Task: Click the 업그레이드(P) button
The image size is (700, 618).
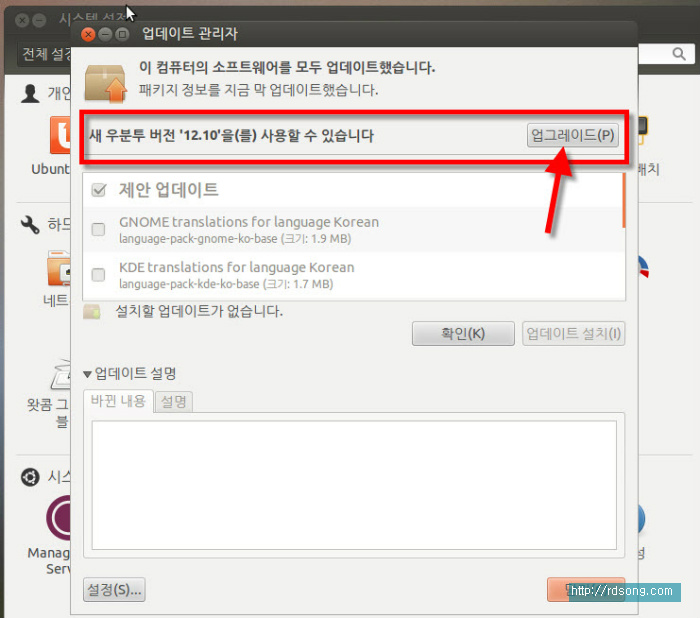Action: coord(573,135)
